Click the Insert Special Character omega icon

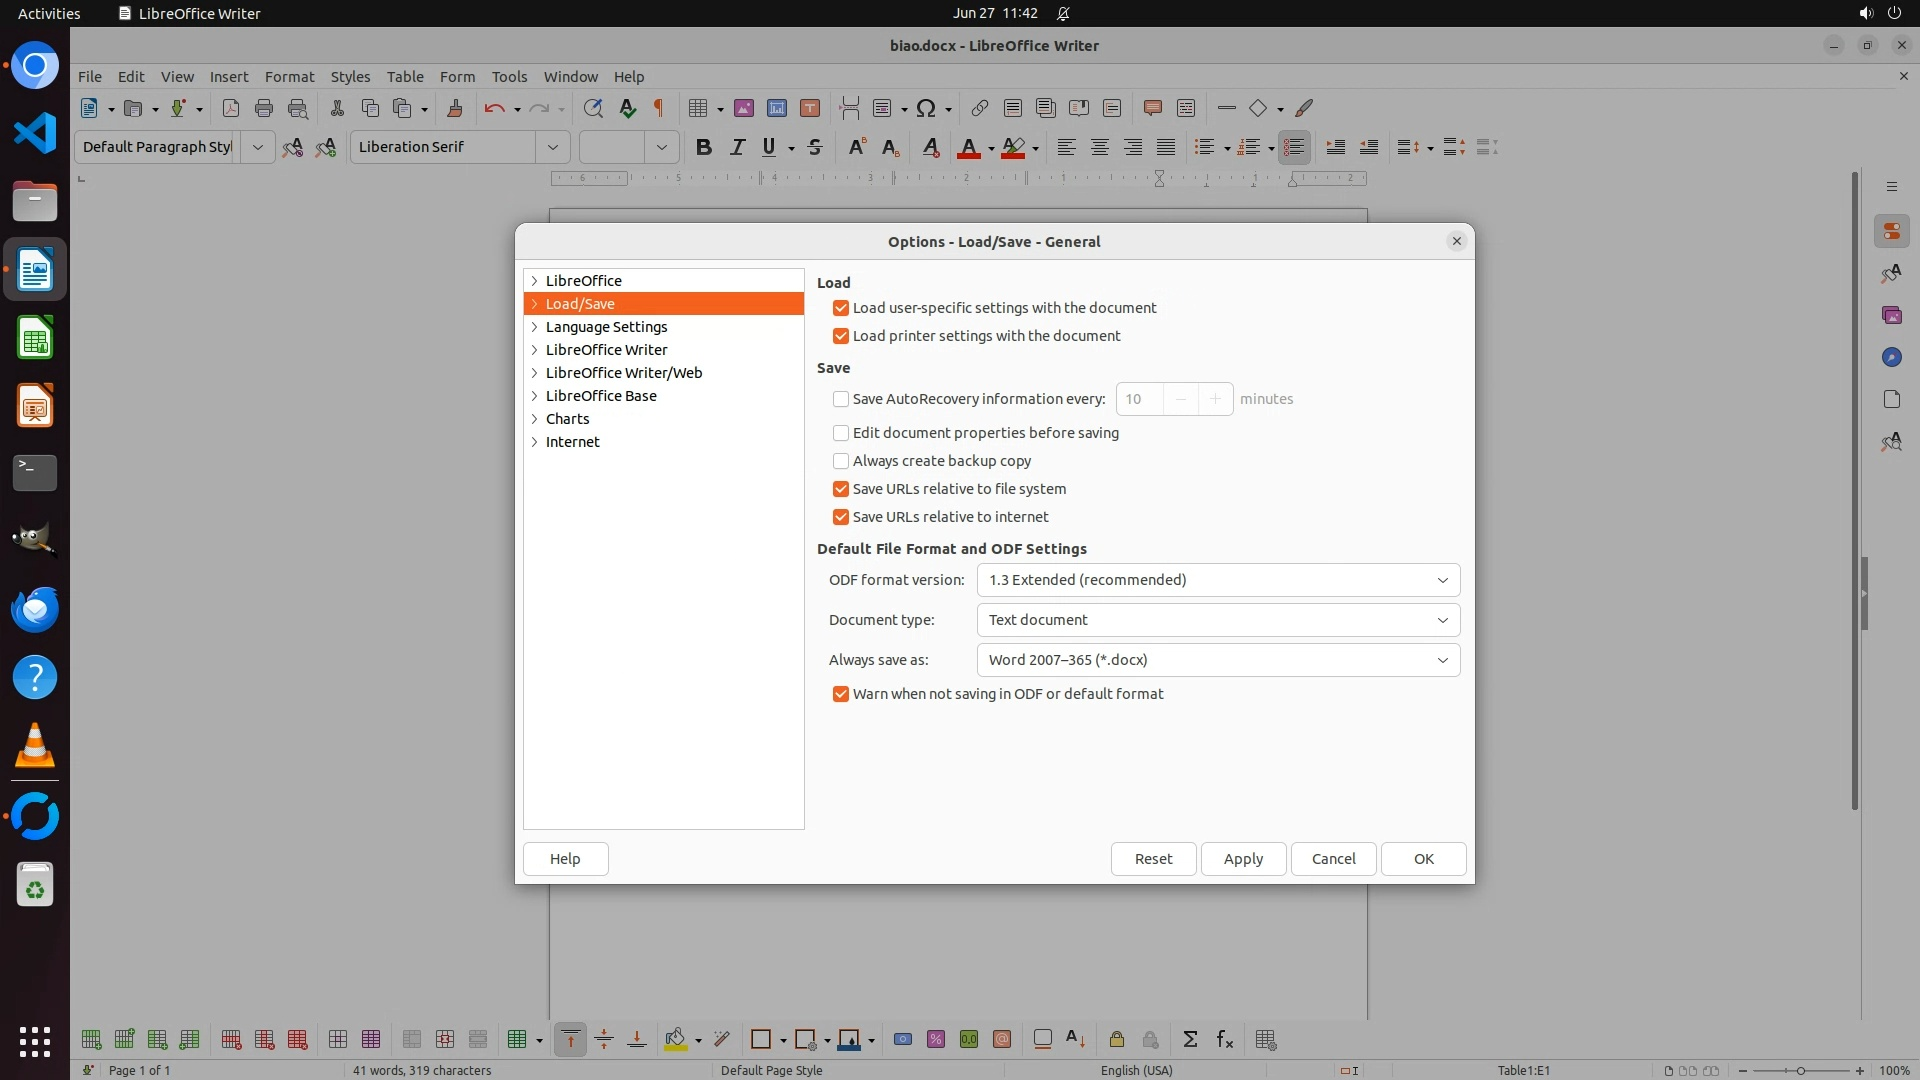point(926,108)
